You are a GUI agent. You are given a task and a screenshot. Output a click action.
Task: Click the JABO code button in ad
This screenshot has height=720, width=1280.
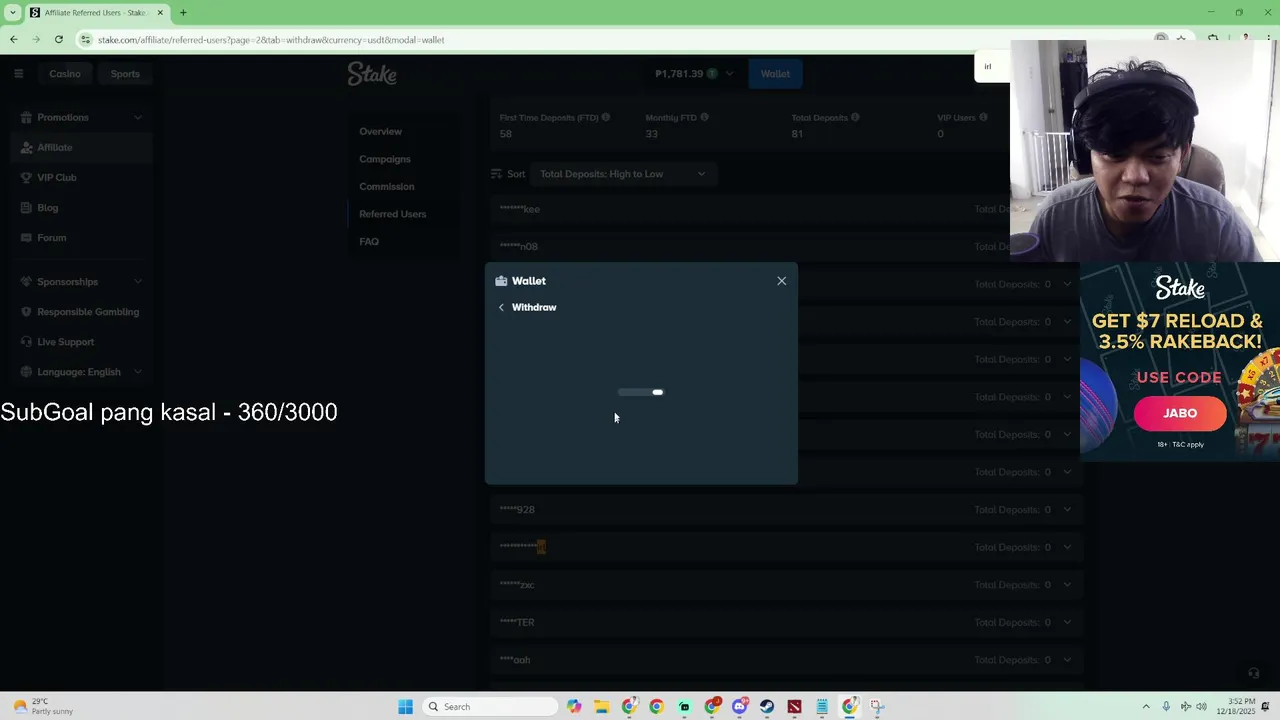point(1180,413)
